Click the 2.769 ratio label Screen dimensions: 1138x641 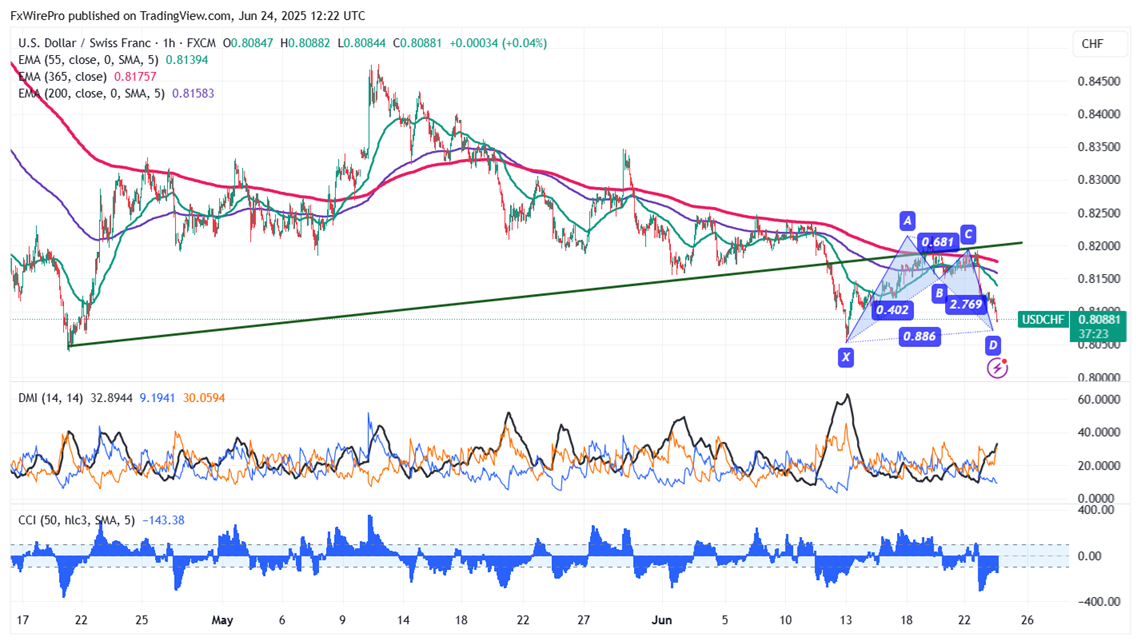tap(966, 304)
